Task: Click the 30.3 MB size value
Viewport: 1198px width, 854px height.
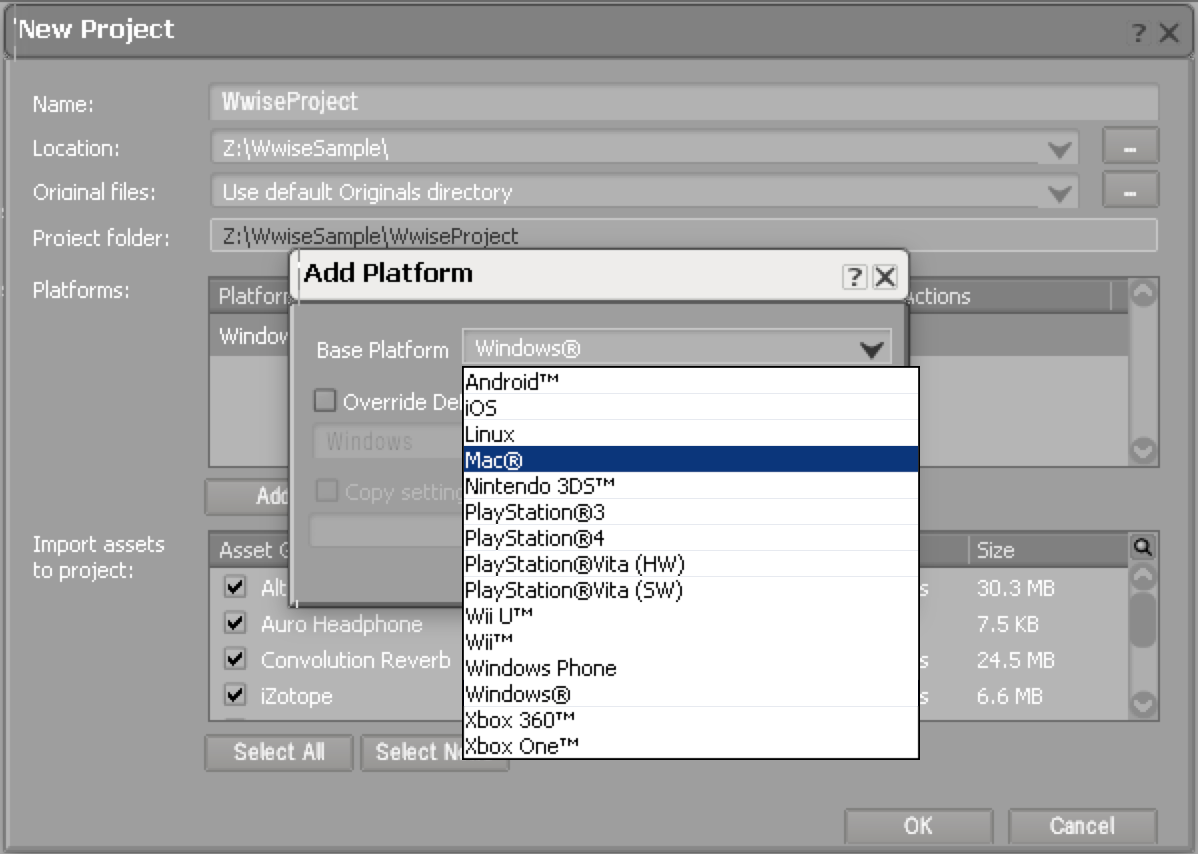Action: 1015,588
